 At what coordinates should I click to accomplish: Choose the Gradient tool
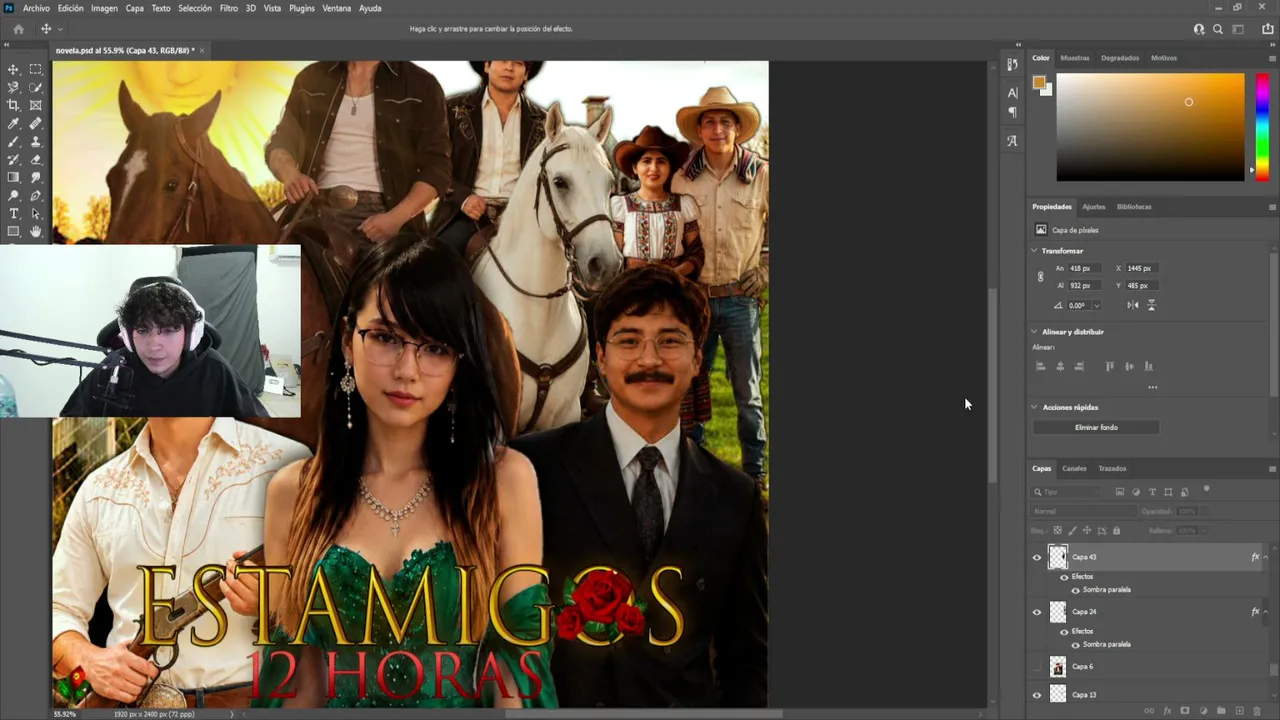coord(14,177)
